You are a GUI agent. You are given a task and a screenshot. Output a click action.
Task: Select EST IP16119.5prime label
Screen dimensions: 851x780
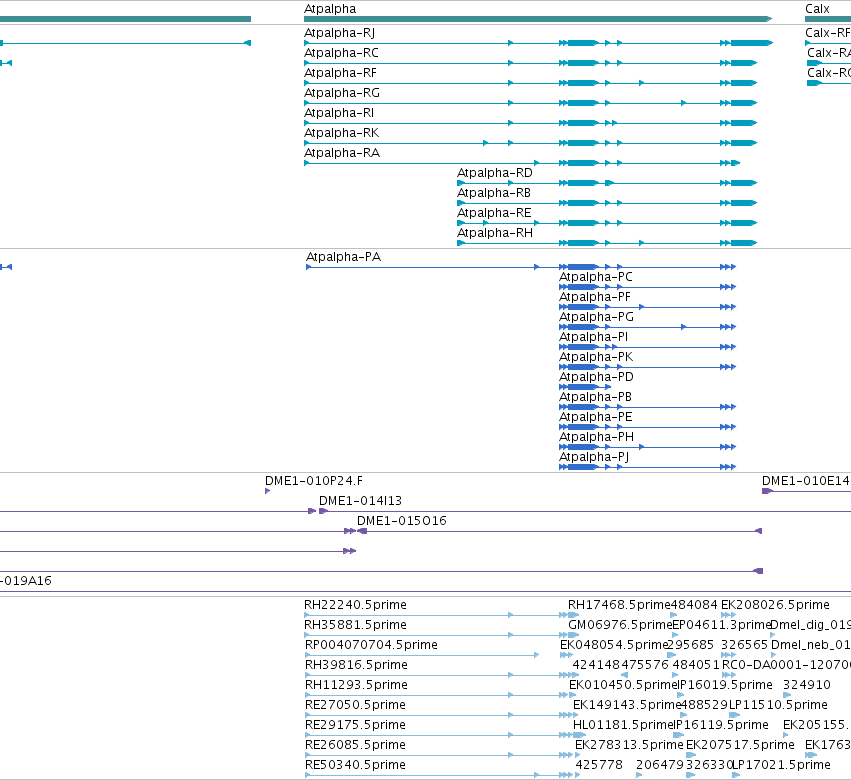(x=721, y=725)
